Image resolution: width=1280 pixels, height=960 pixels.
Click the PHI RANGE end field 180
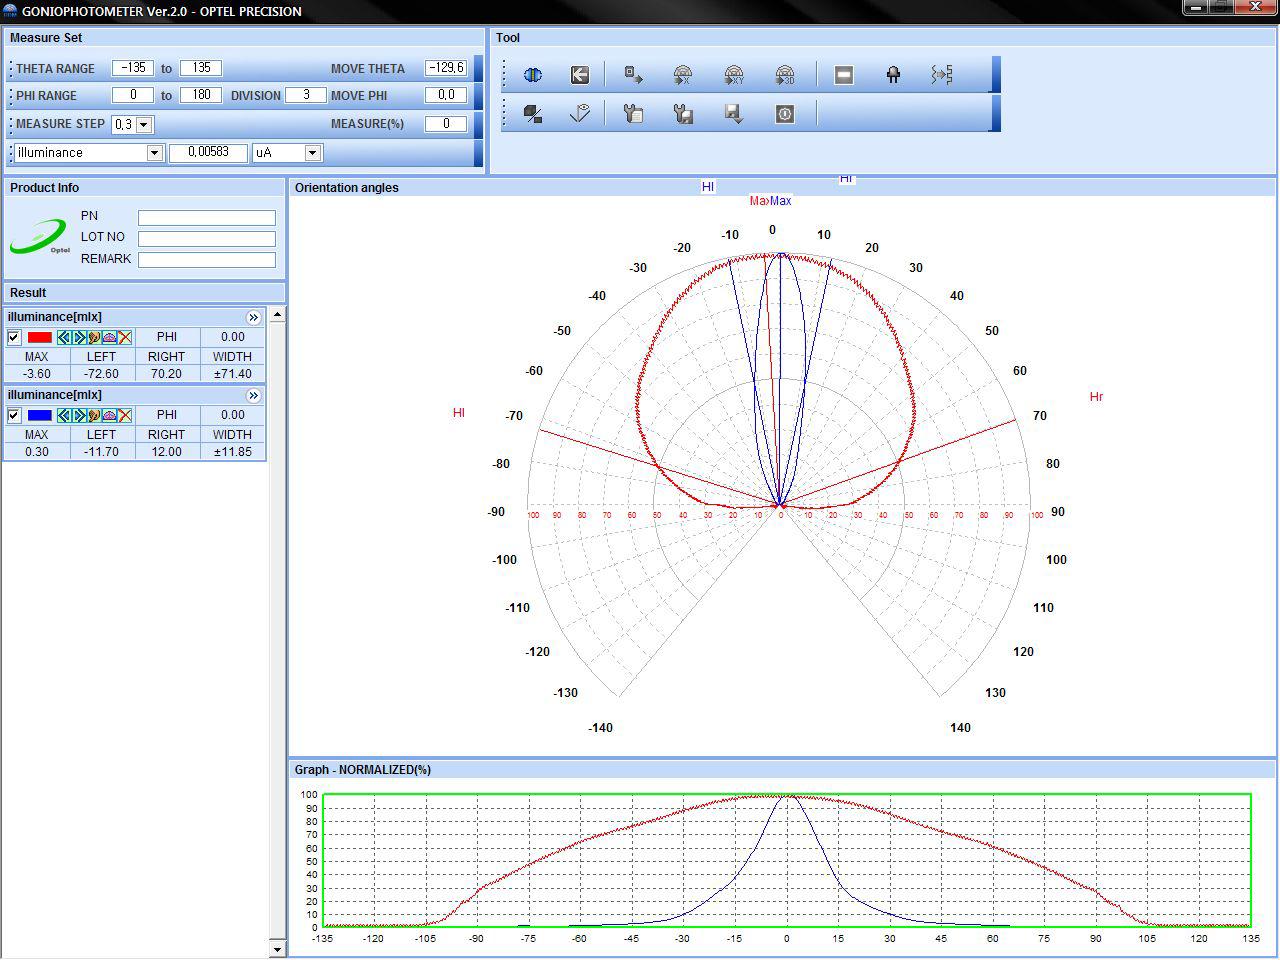pyautogui.click(x=201, y=95)
